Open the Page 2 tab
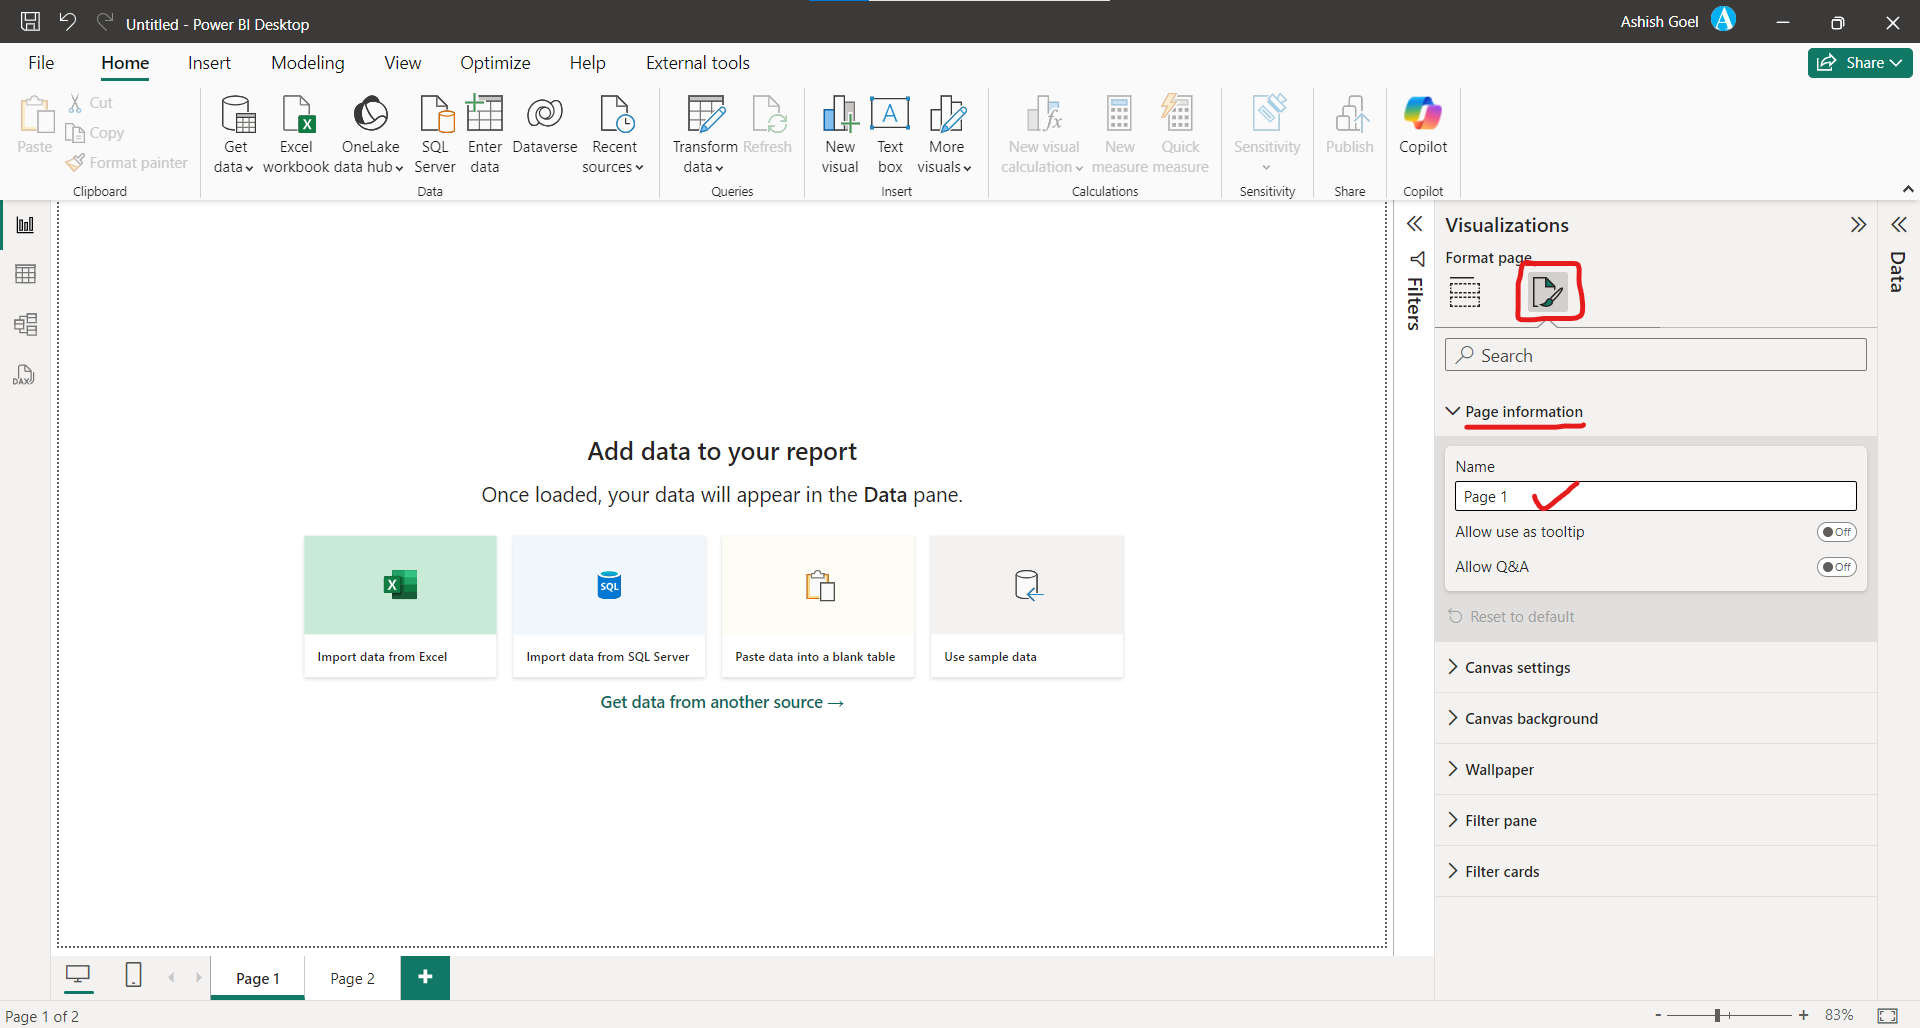This screenshot has width=1920, height=1028. 351,977
